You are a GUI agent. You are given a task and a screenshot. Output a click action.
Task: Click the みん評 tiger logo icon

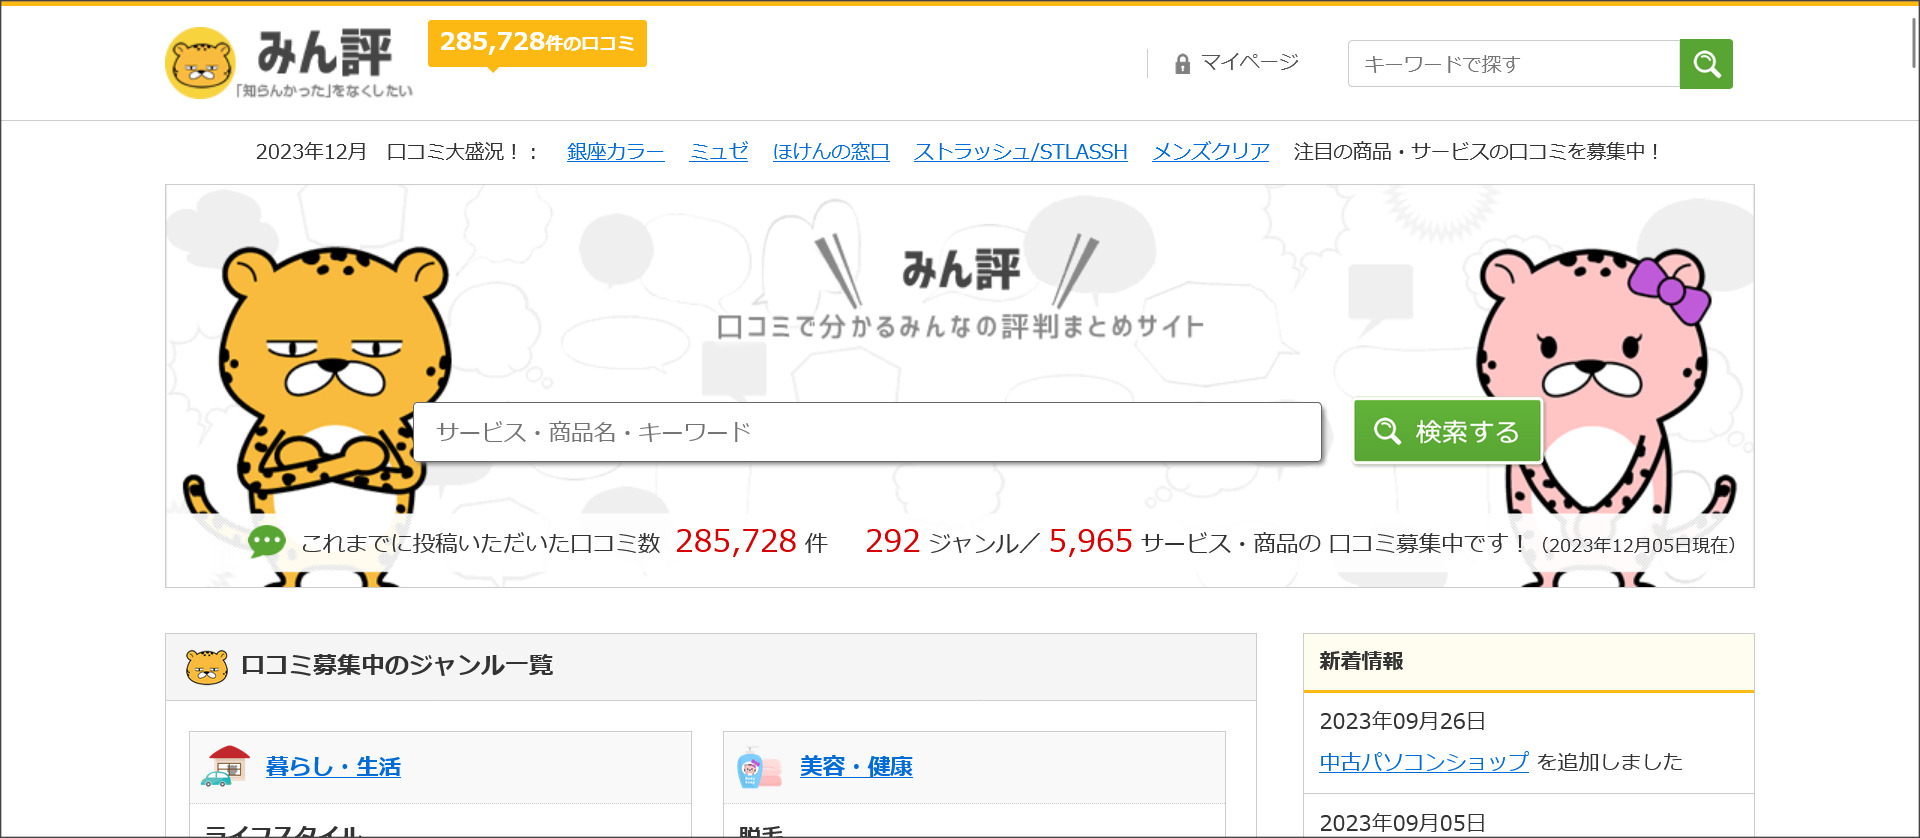click(200, 63)
